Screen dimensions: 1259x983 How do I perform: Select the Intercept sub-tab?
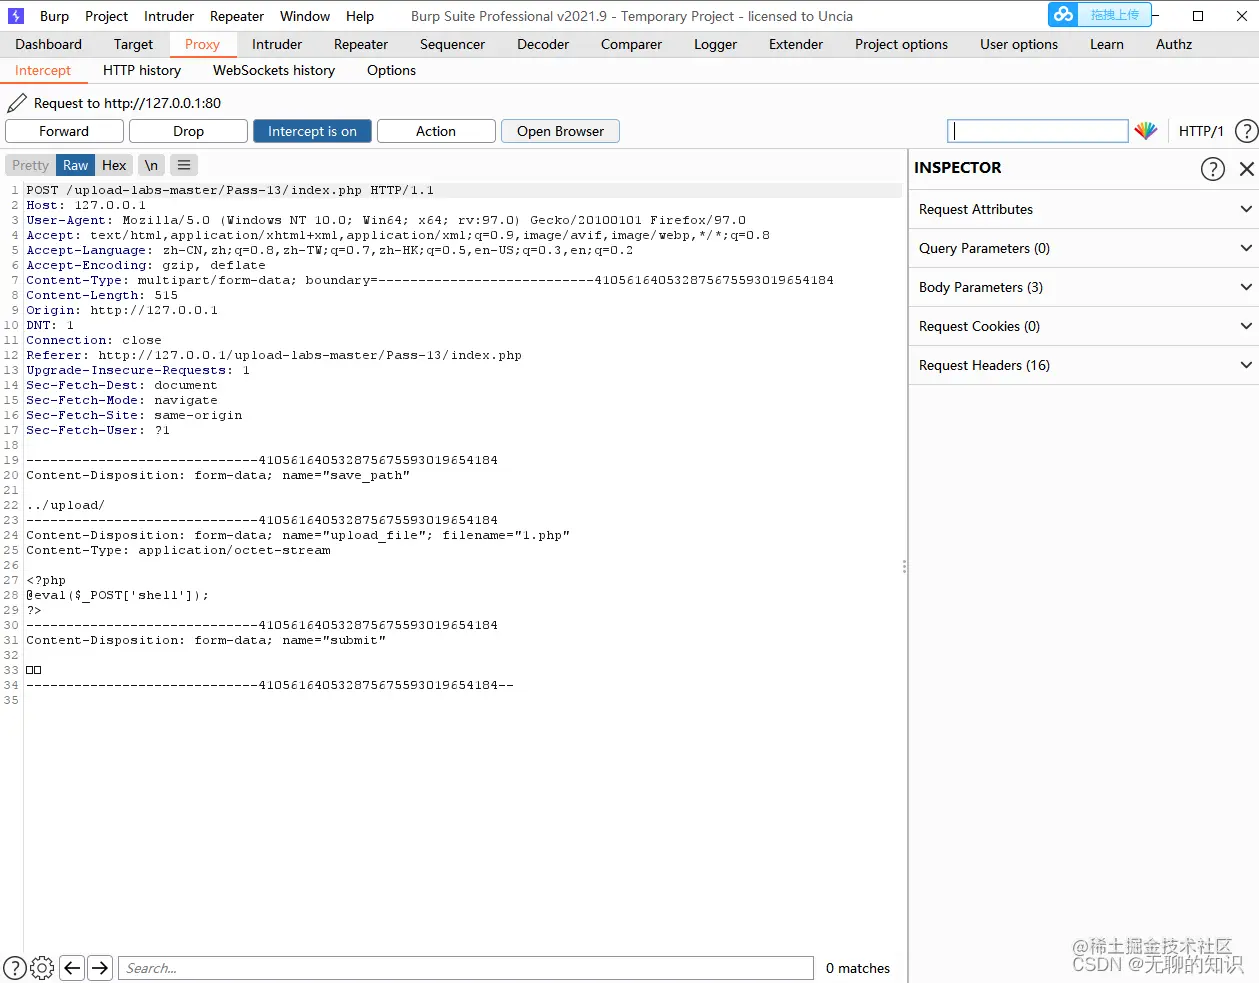tap(43, 70)
